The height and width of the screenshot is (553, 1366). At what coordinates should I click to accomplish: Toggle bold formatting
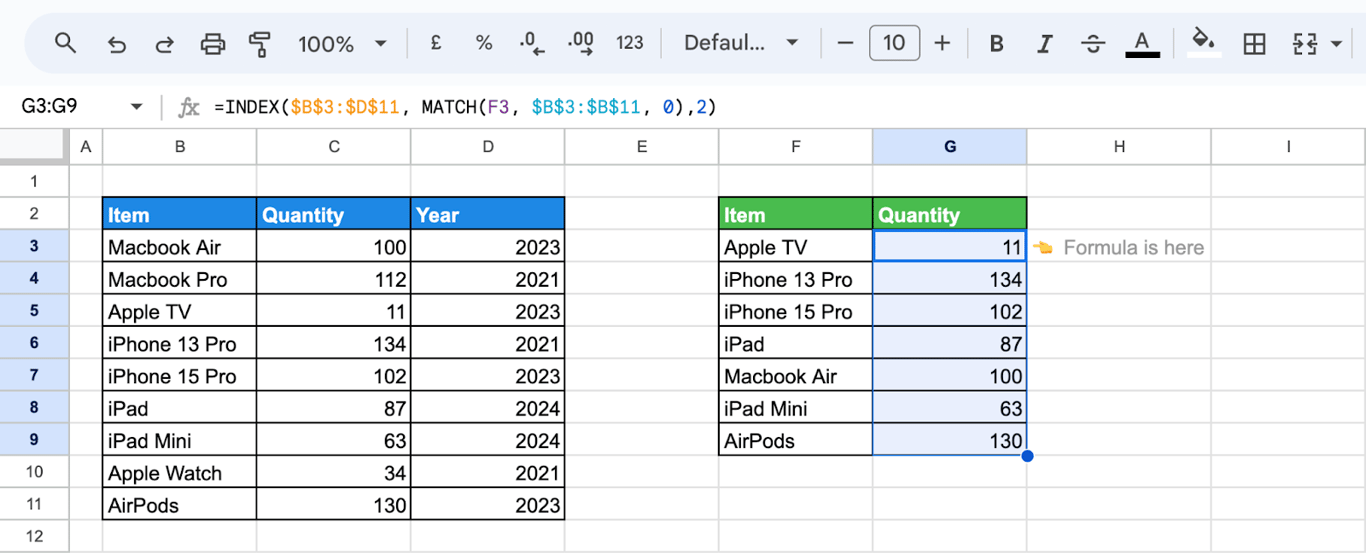(x=996, y=44)
